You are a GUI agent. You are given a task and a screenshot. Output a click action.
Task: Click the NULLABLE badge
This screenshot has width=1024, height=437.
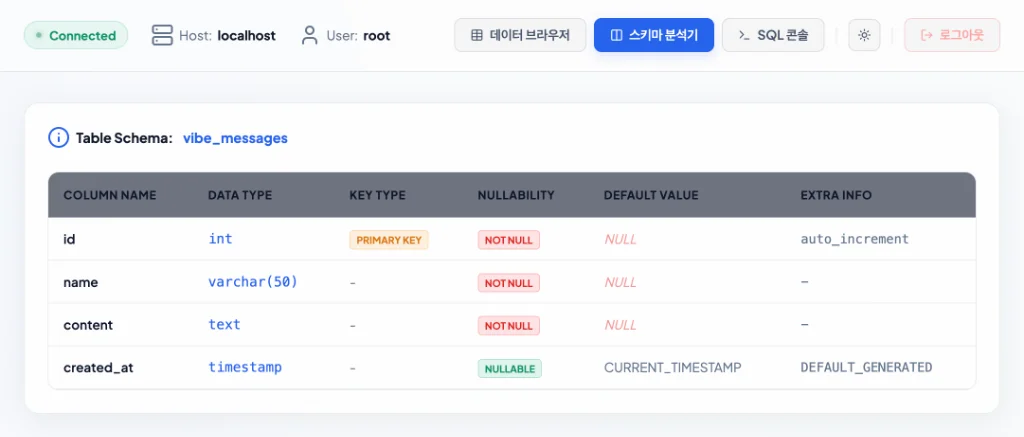[x=509, y=368]
